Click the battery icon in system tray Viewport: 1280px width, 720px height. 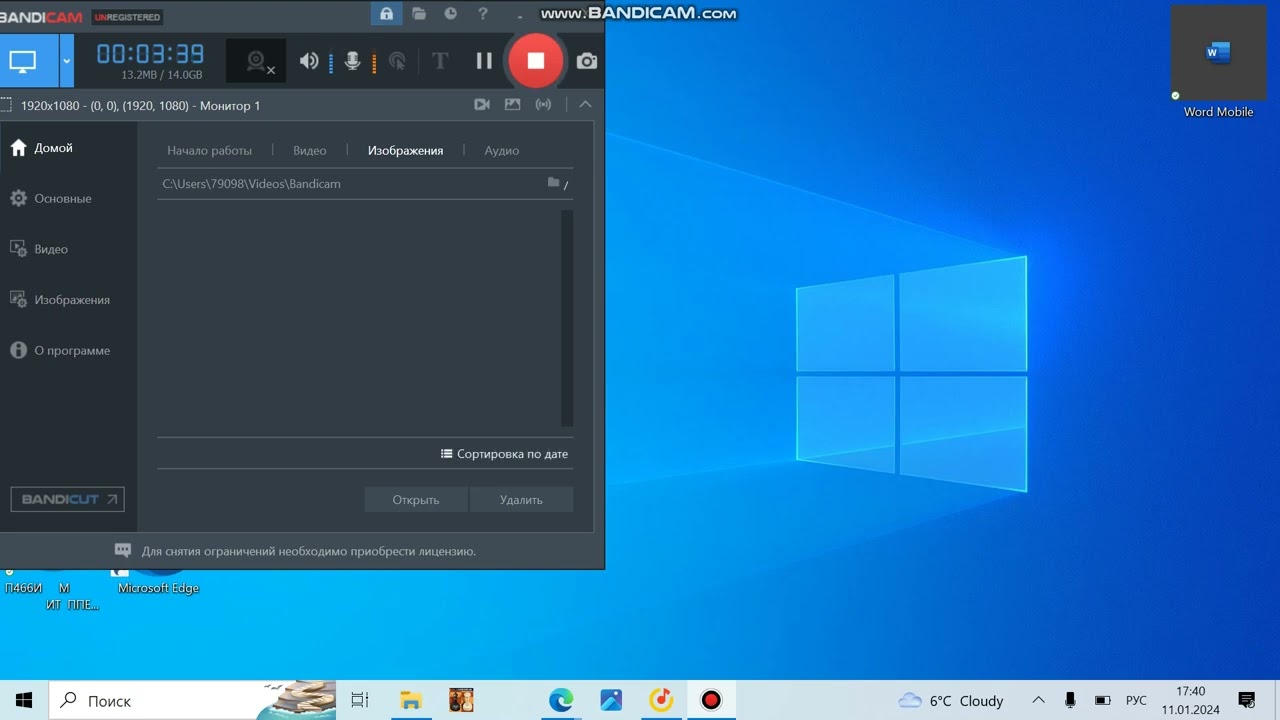tap(1103, 701)
